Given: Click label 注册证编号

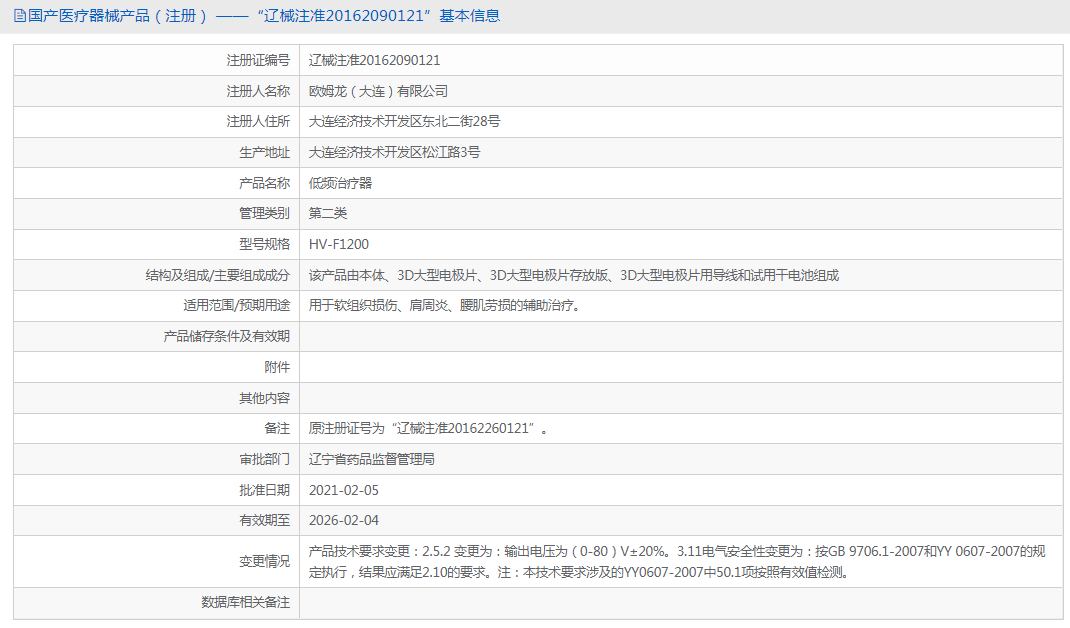Looking at the screenshot, I should (x=258, y=61).
